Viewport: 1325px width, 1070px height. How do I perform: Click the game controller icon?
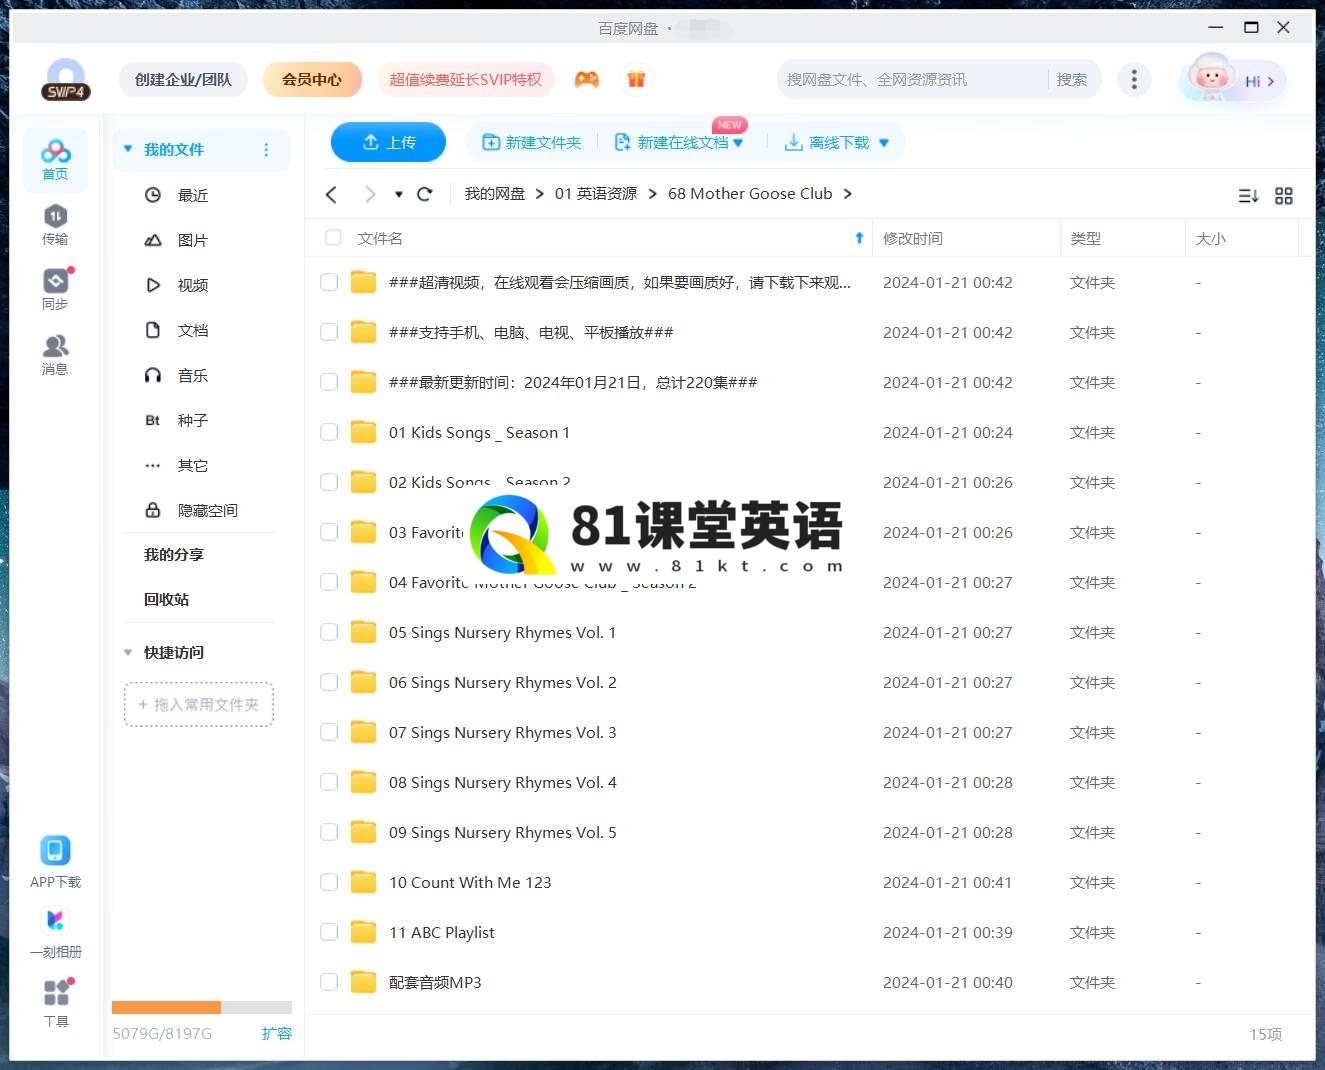click(587, 79)
